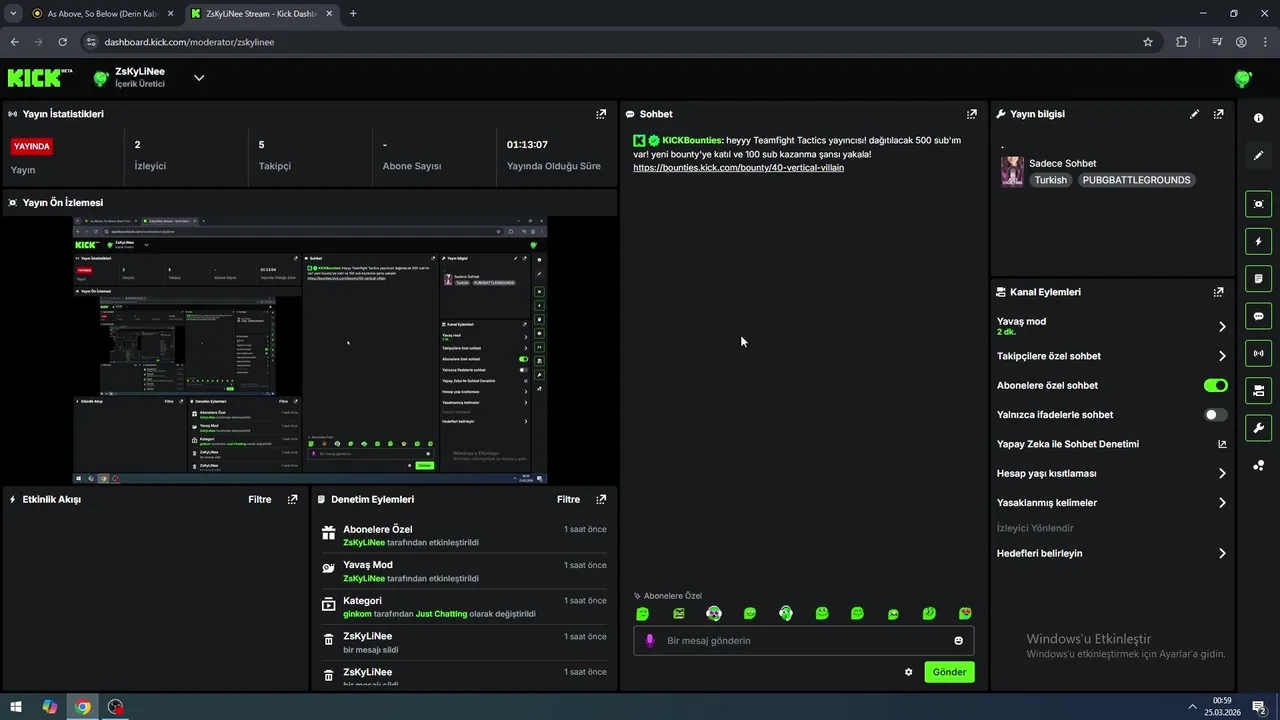Screen dimensions: 1280x720
Task: Show hidden system tray icons
Action: (1191, 707)
